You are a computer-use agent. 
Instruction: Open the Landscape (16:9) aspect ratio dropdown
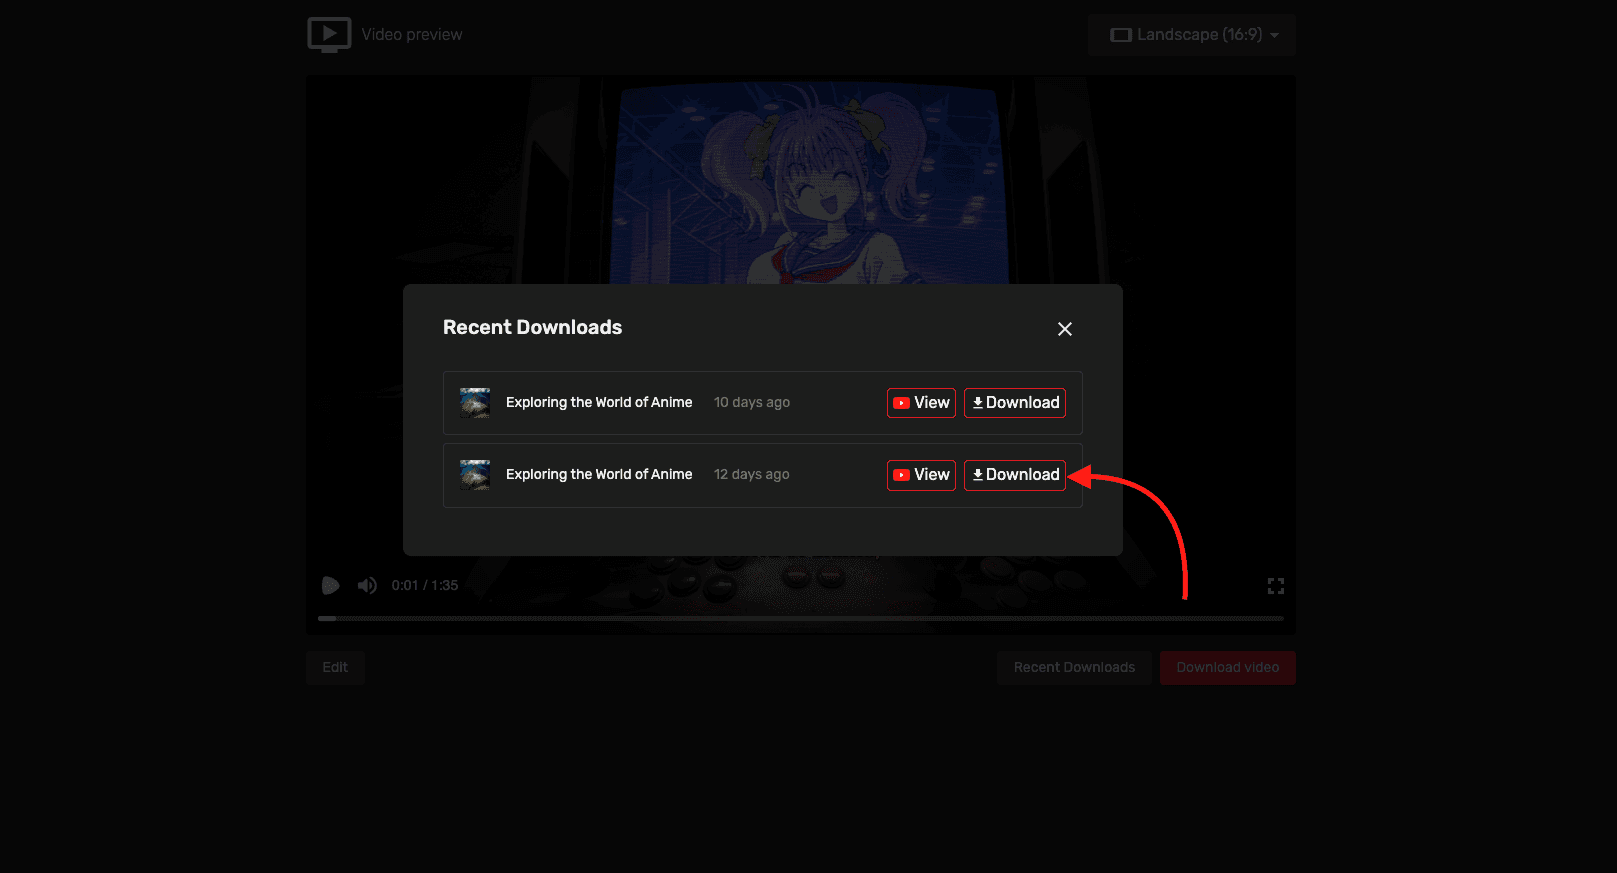point(1192,35)
